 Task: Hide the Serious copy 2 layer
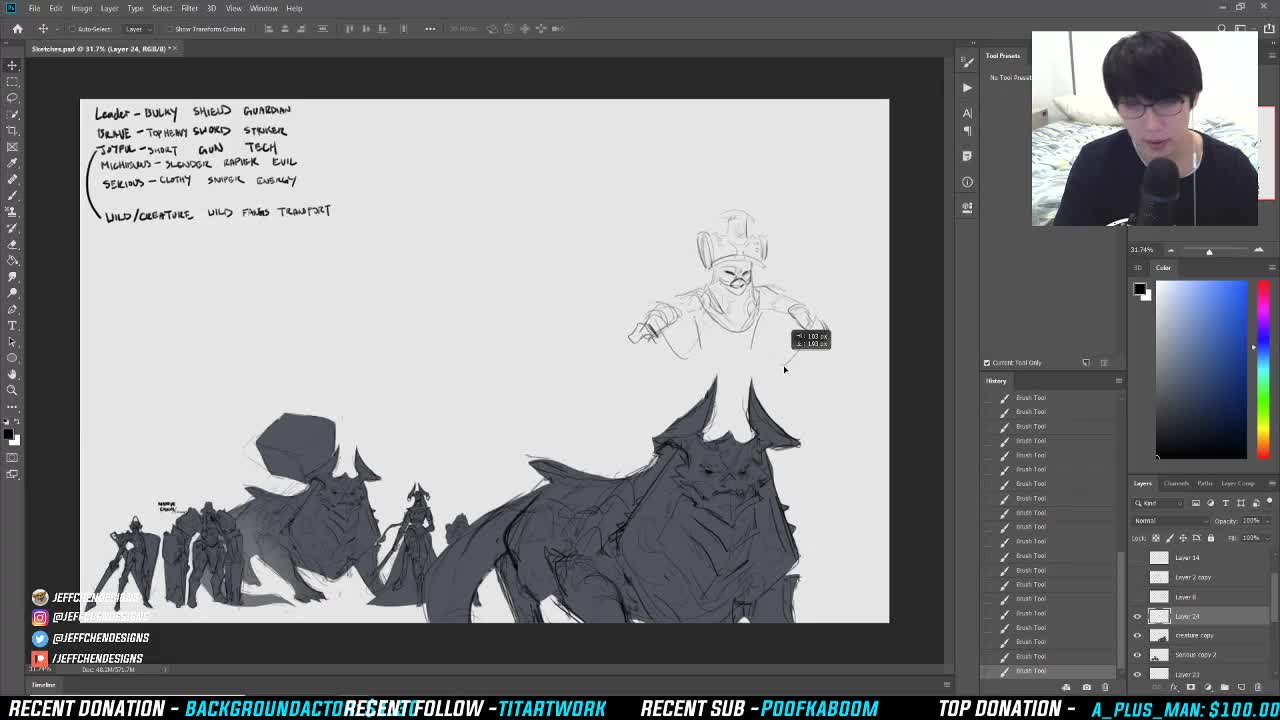[x=1136, y=655]
